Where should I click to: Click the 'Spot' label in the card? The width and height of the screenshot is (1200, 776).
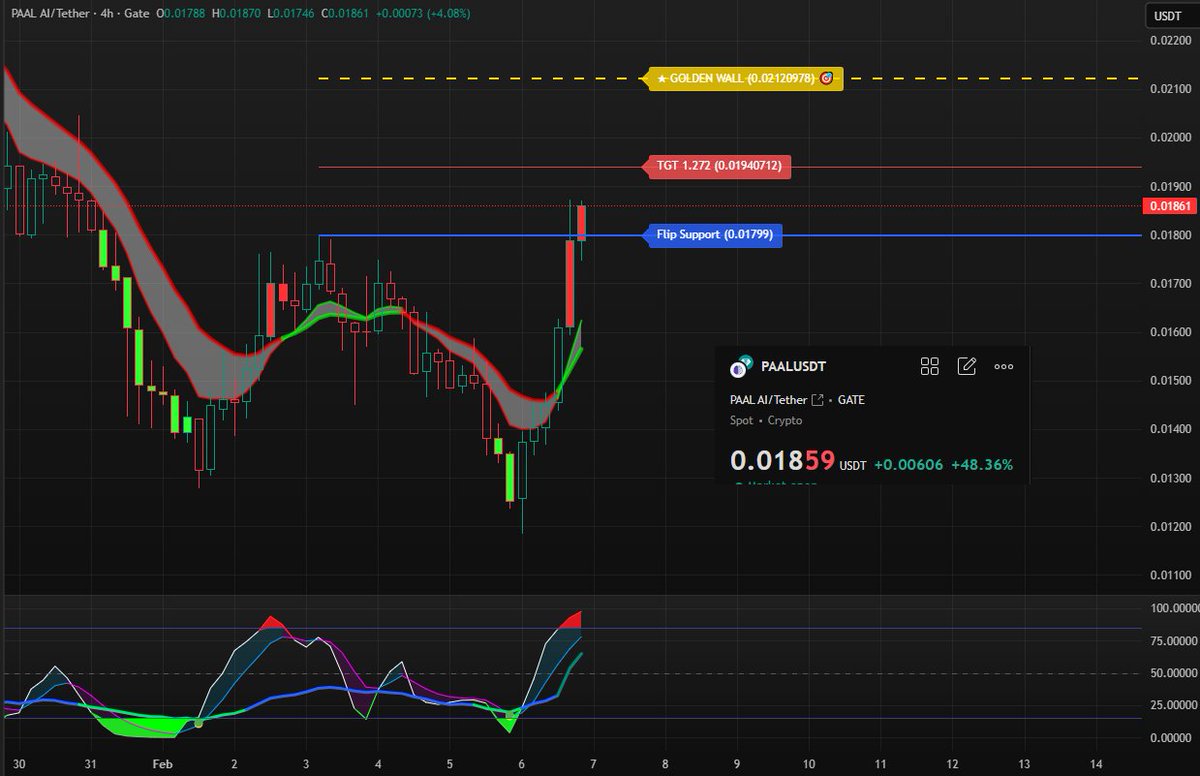coord(741,421)
